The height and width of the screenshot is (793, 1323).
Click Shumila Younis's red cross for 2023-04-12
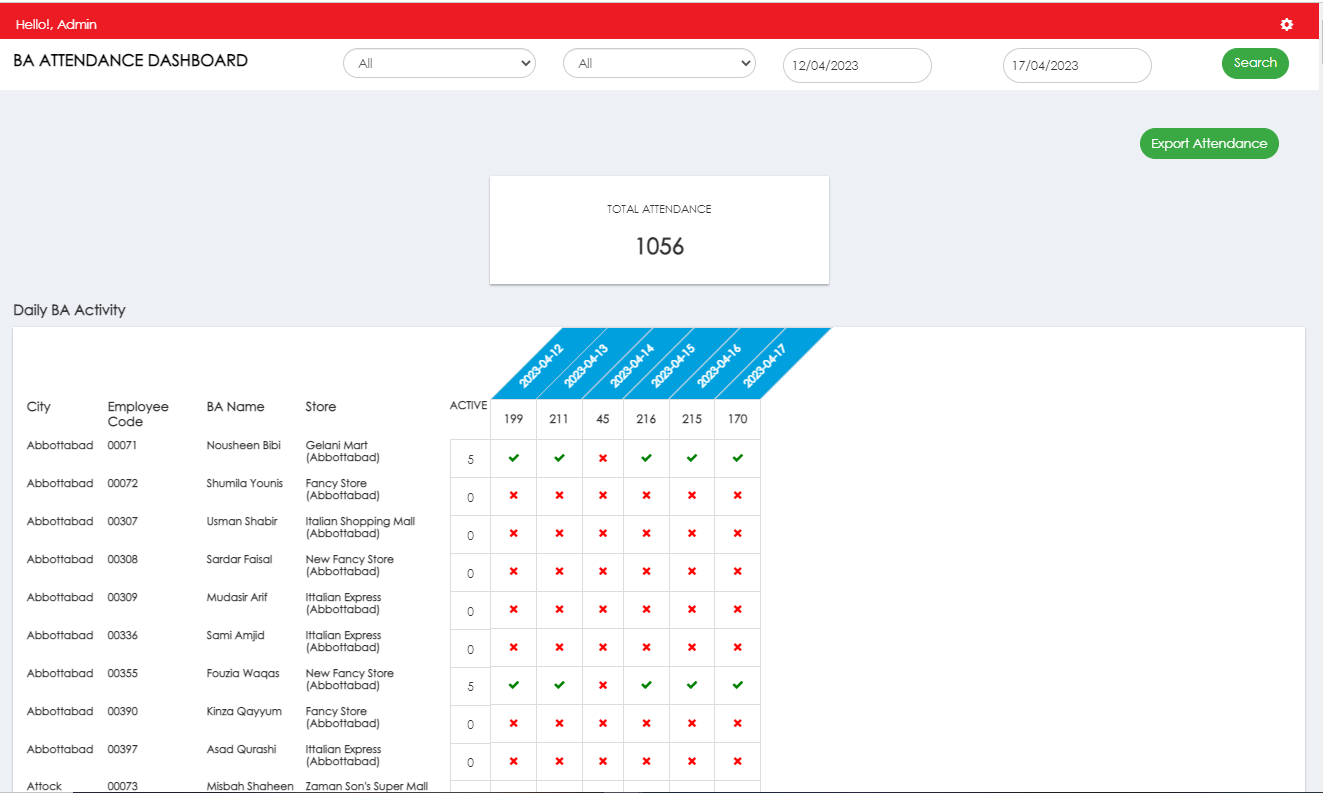[513, 496]
